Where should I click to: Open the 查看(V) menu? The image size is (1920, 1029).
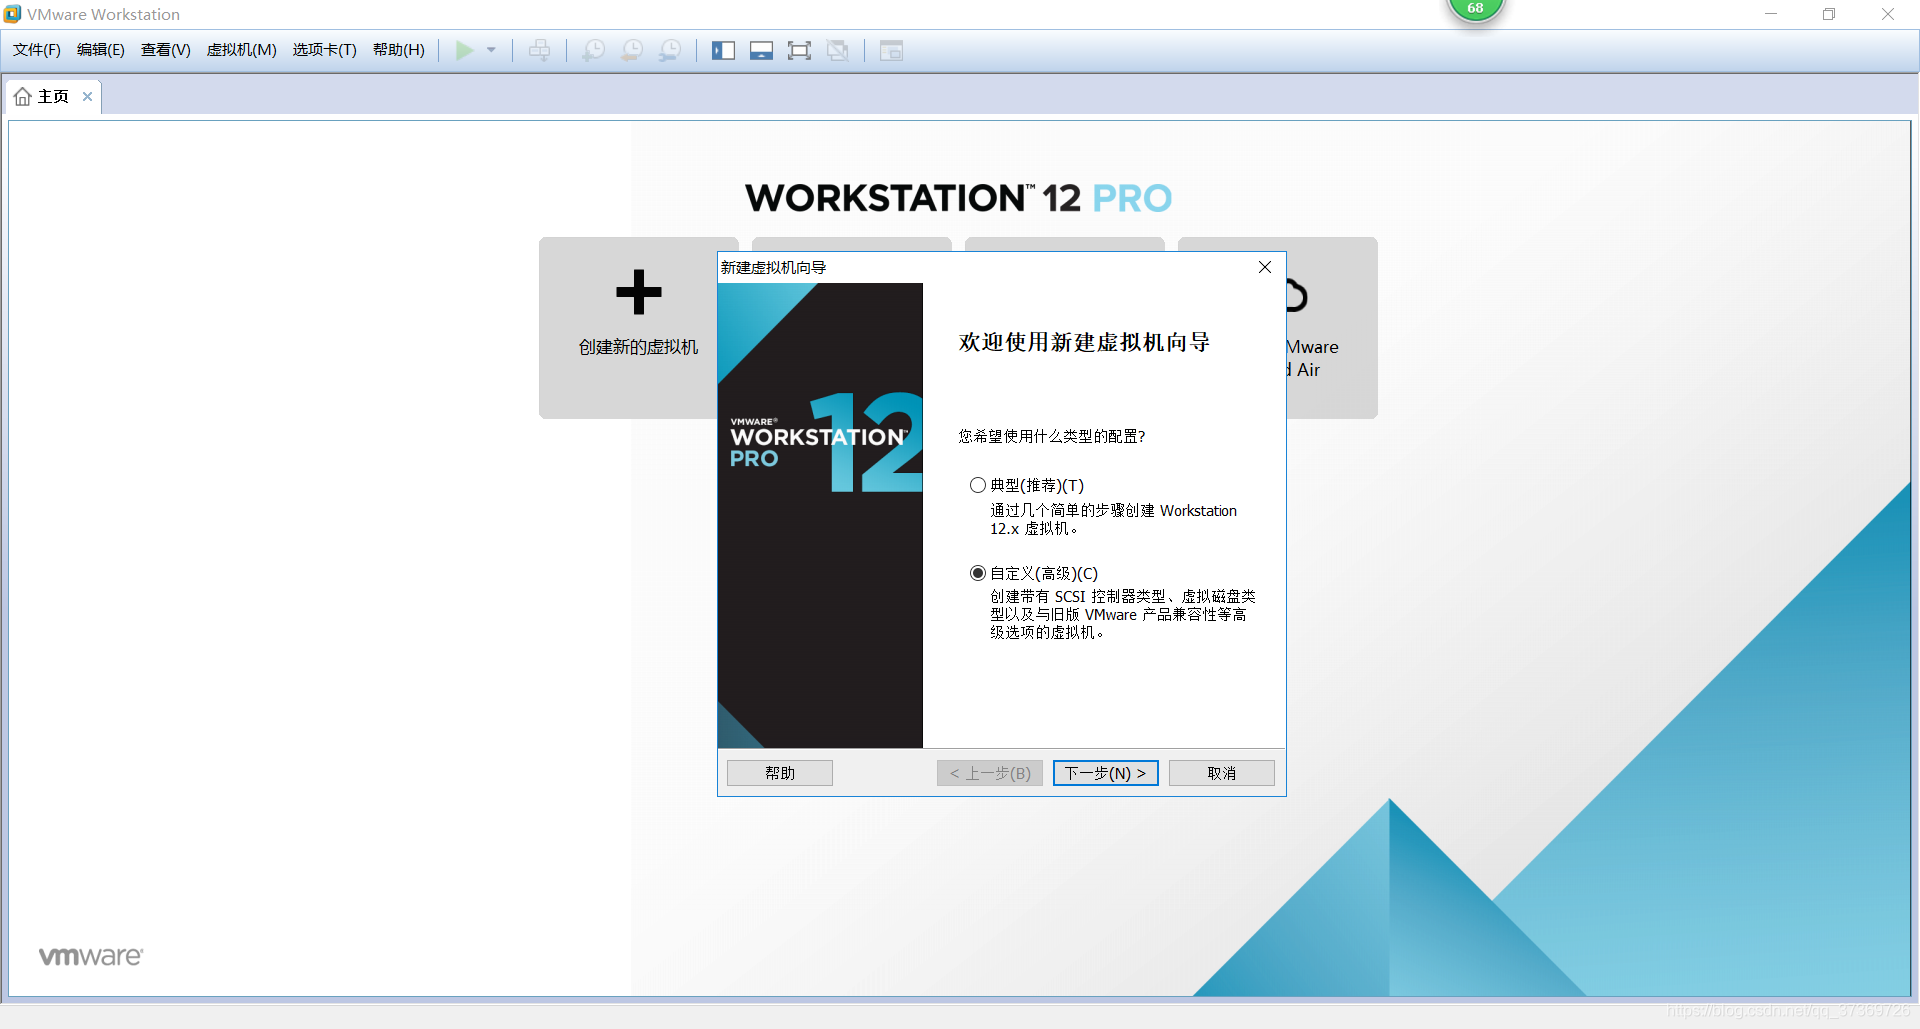tap(166, 50)
